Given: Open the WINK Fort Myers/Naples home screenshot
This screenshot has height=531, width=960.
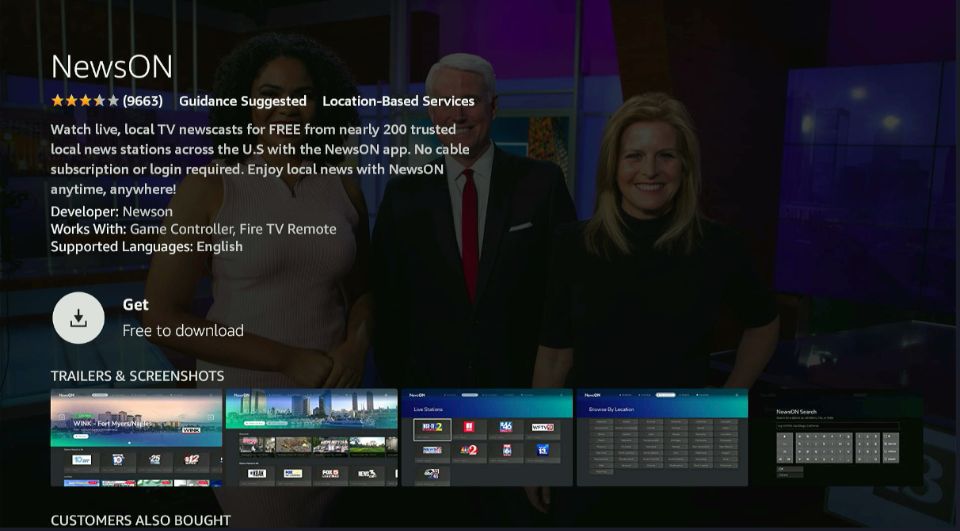Looking at the screenshot, I should (137, 437).
